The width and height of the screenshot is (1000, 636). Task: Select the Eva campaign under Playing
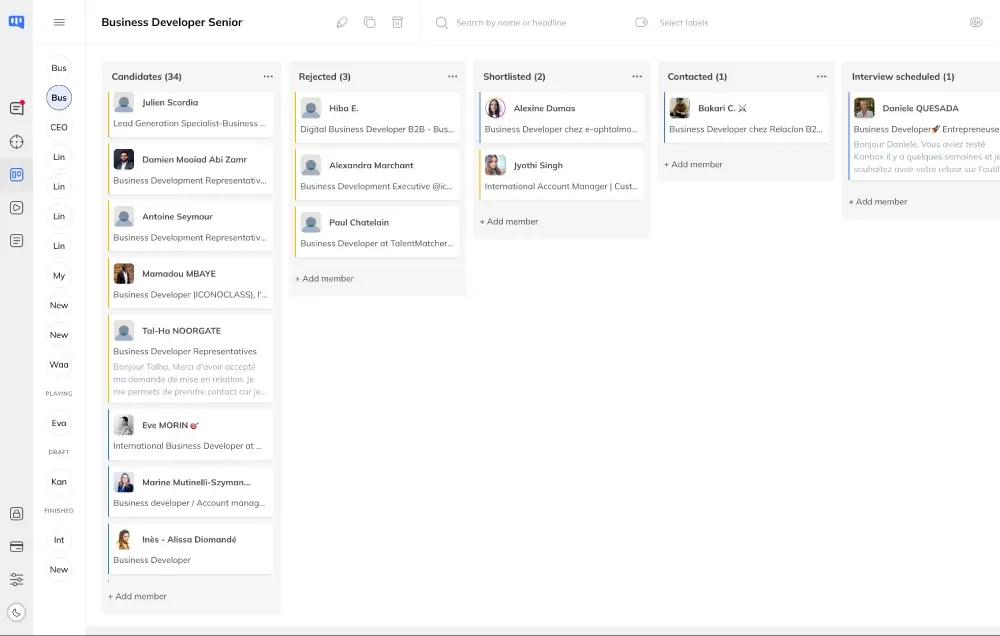[59, 424]
